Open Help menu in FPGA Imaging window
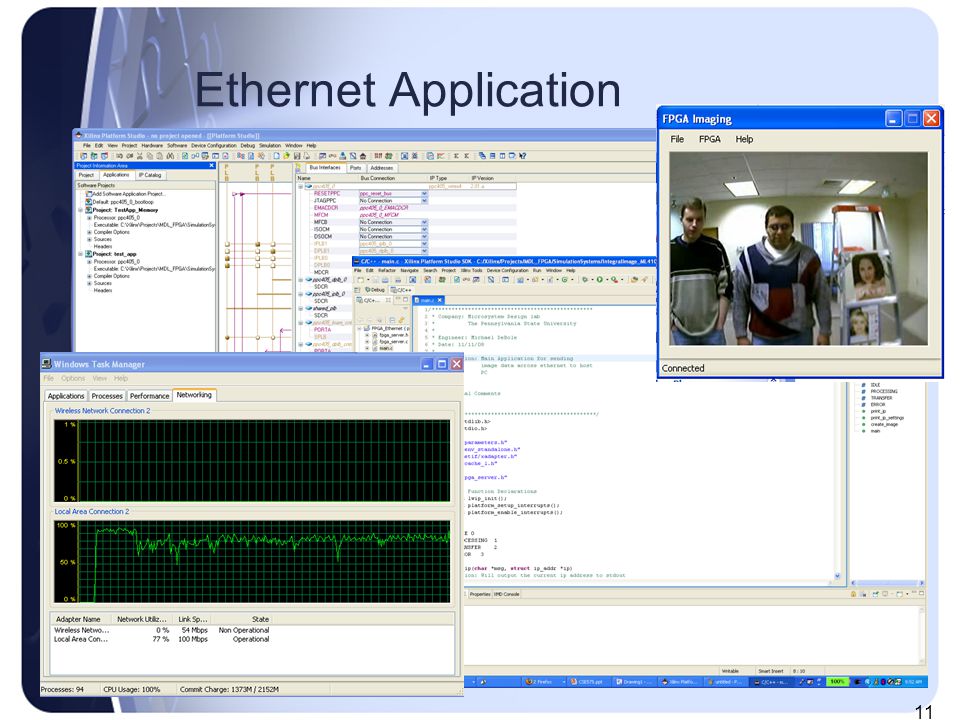This screenshot has height=720, width=960. click(x=744, y=139)
